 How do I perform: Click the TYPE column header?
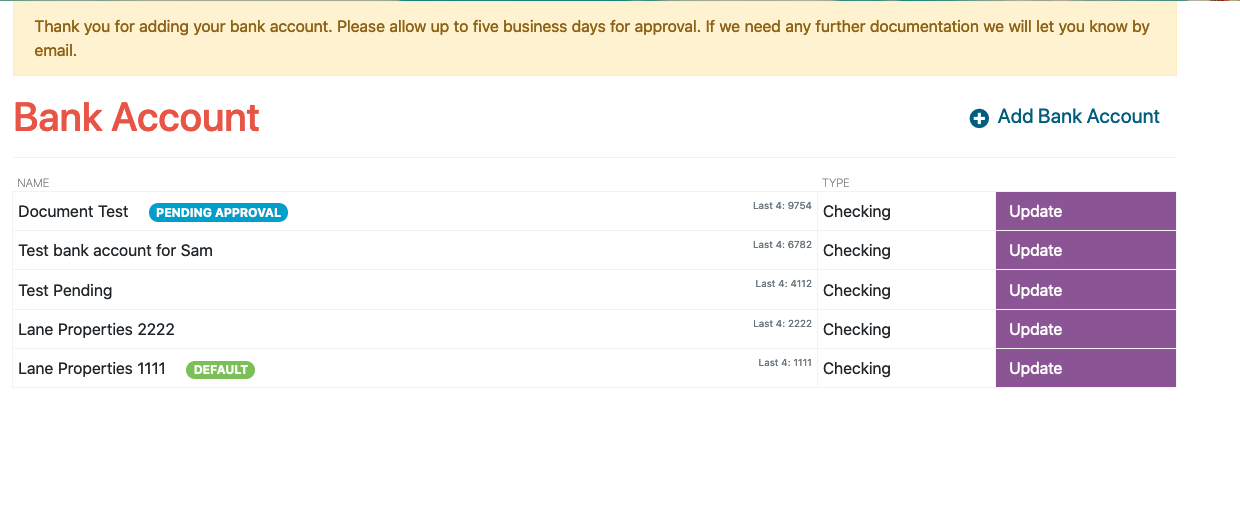click(x=836, y=183)
